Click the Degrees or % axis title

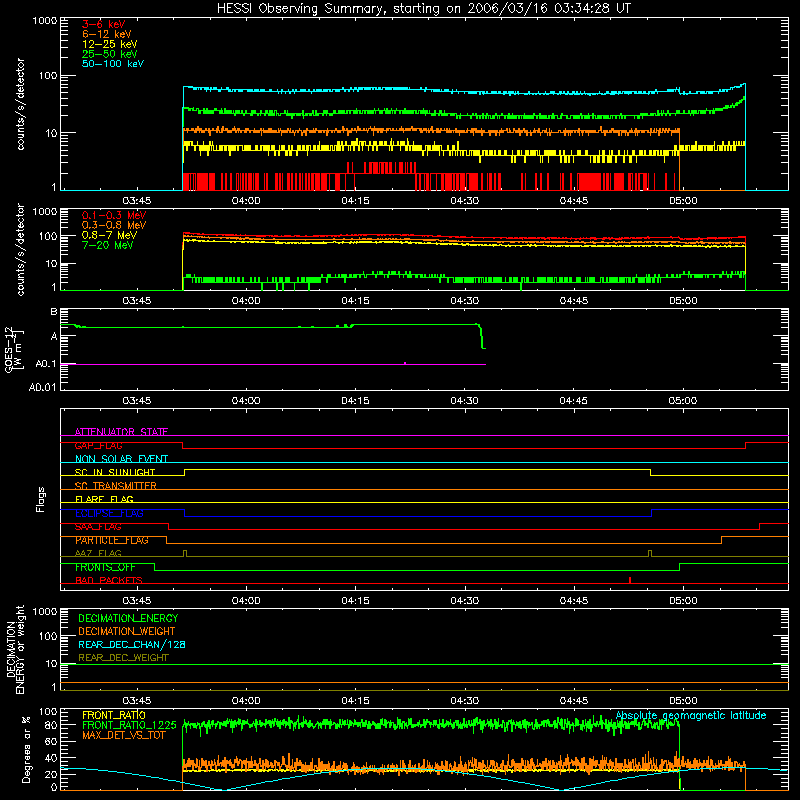(26, 749)
